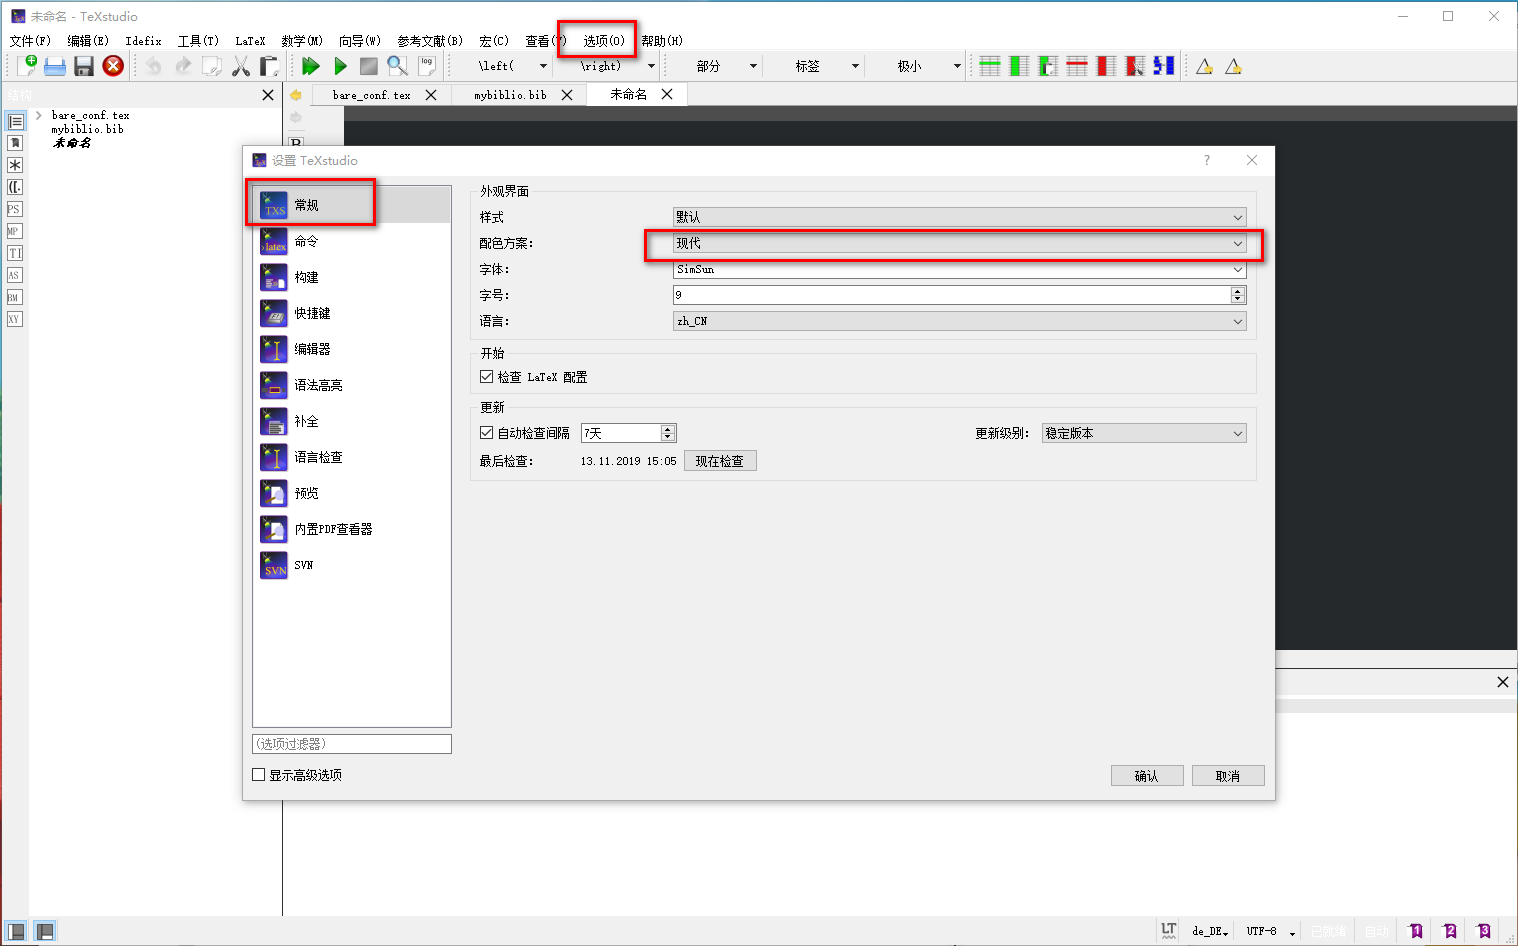This screenshot has width=1518, height=946.
Task: Show structure view in side panel
Action: click(x=15, y=121)
